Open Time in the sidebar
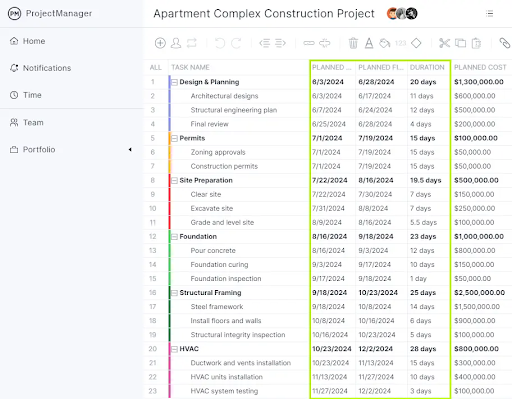 point(26,95)
